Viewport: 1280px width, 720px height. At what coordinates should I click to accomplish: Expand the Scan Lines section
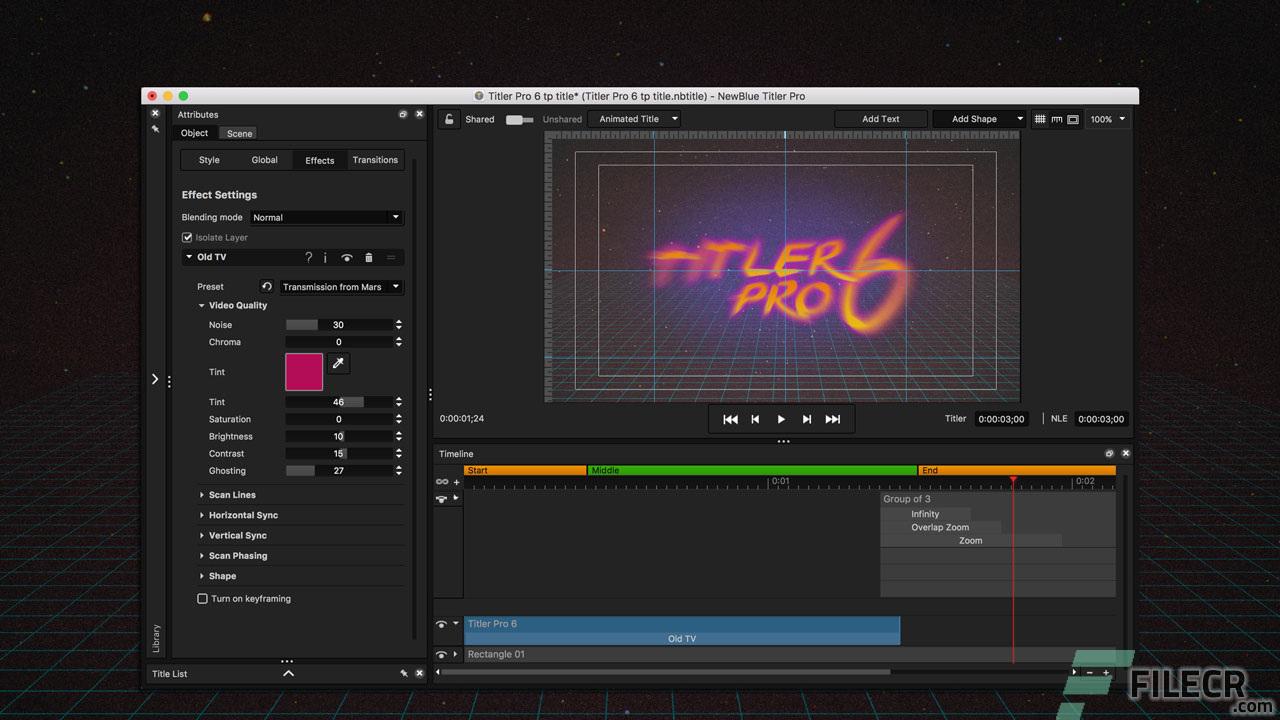click(202, 495)
